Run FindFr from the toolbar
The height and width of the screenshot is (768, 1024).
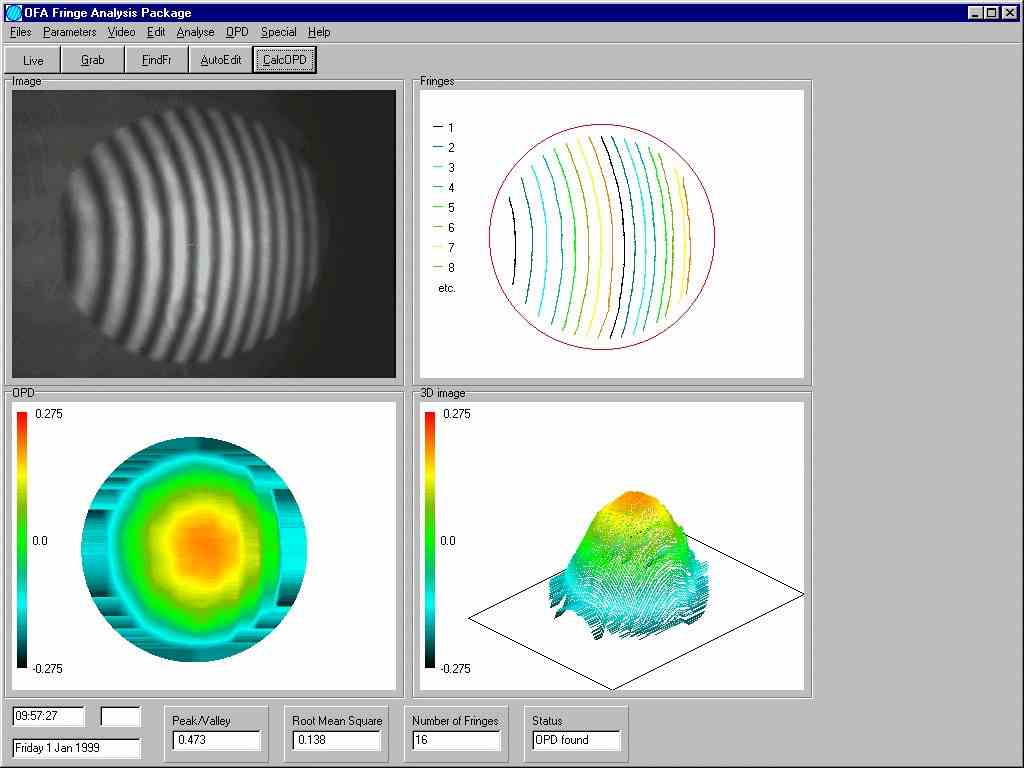[x=156, y=60]
